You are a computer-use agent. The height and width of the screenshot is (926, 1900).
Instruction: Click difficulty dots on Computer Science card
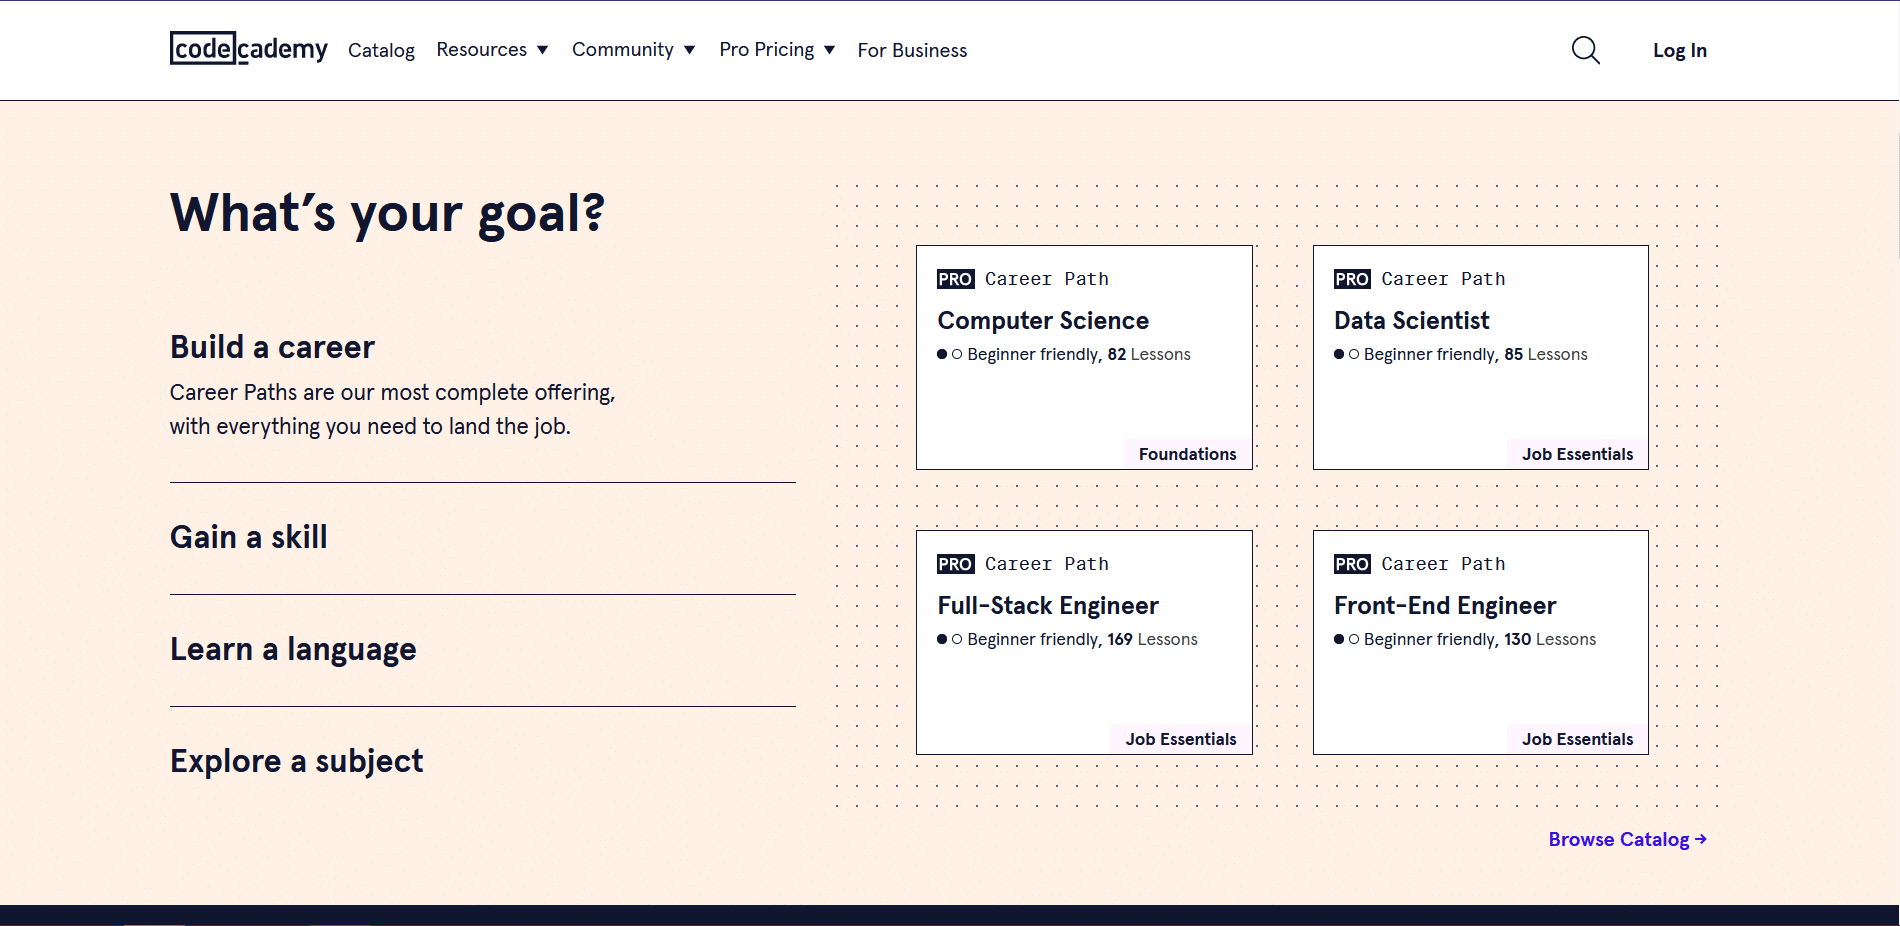pyautogui.click(x=949, y=354)
